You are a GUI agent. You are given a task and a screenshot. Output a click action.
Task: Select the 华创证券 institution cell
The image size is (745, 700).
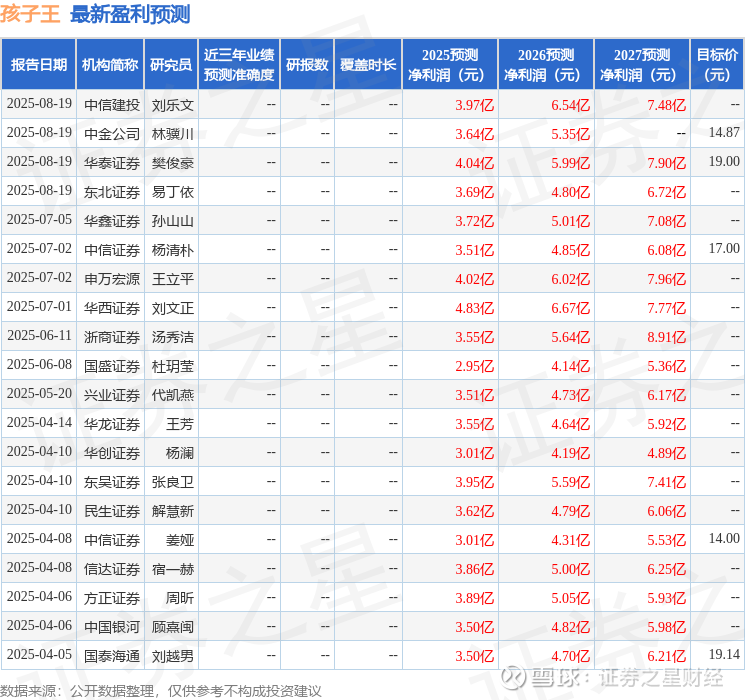click(x=112, y=453)
